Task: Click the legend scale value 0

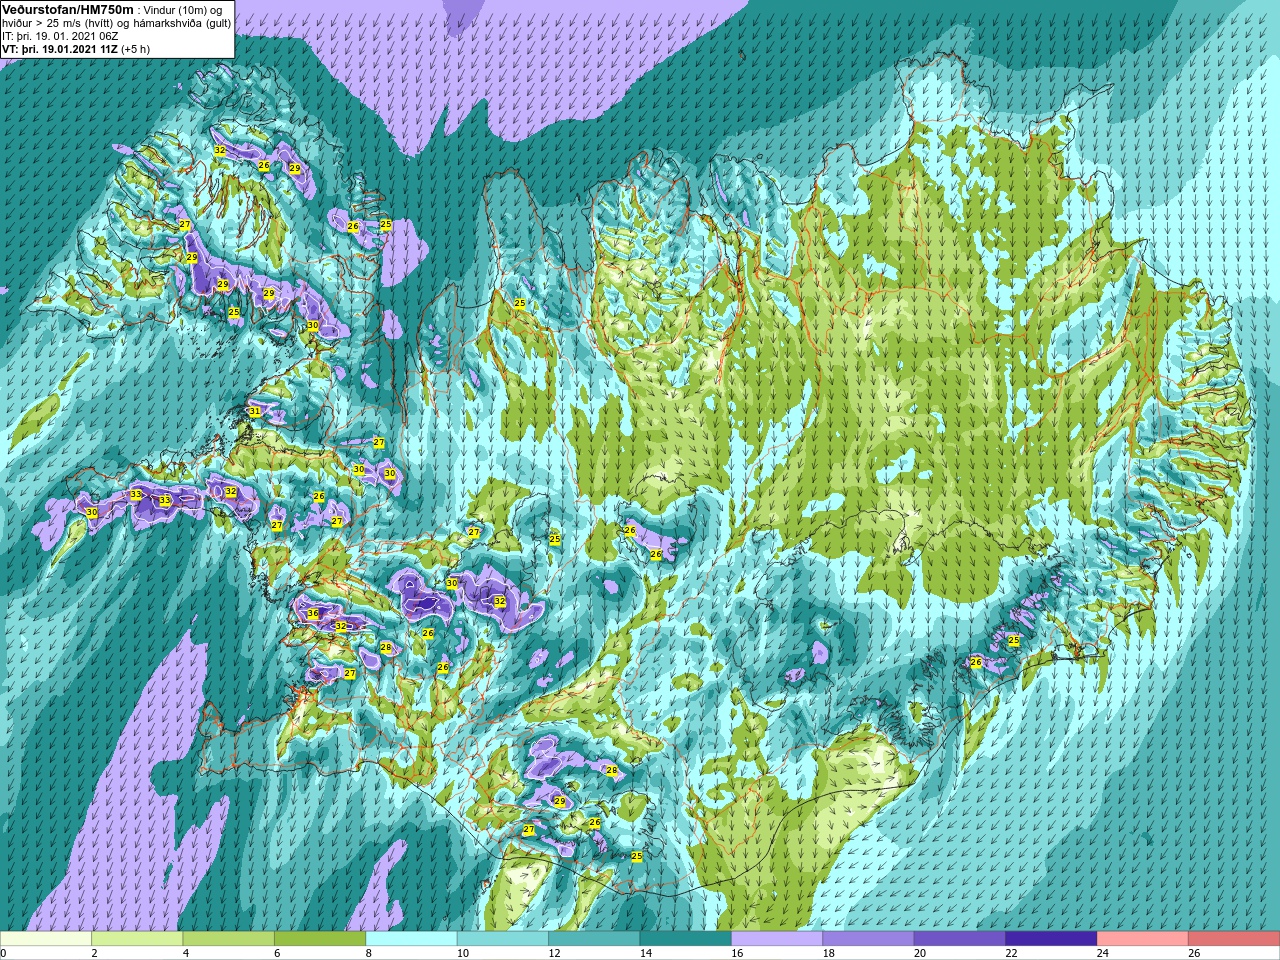Action: point(3,954)
